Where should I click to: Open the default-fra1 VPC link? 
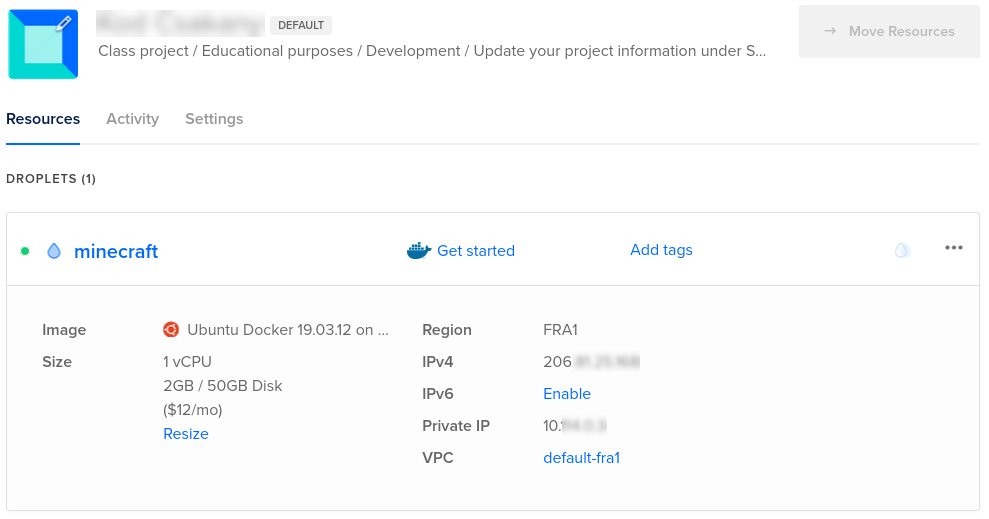(582, 458)
